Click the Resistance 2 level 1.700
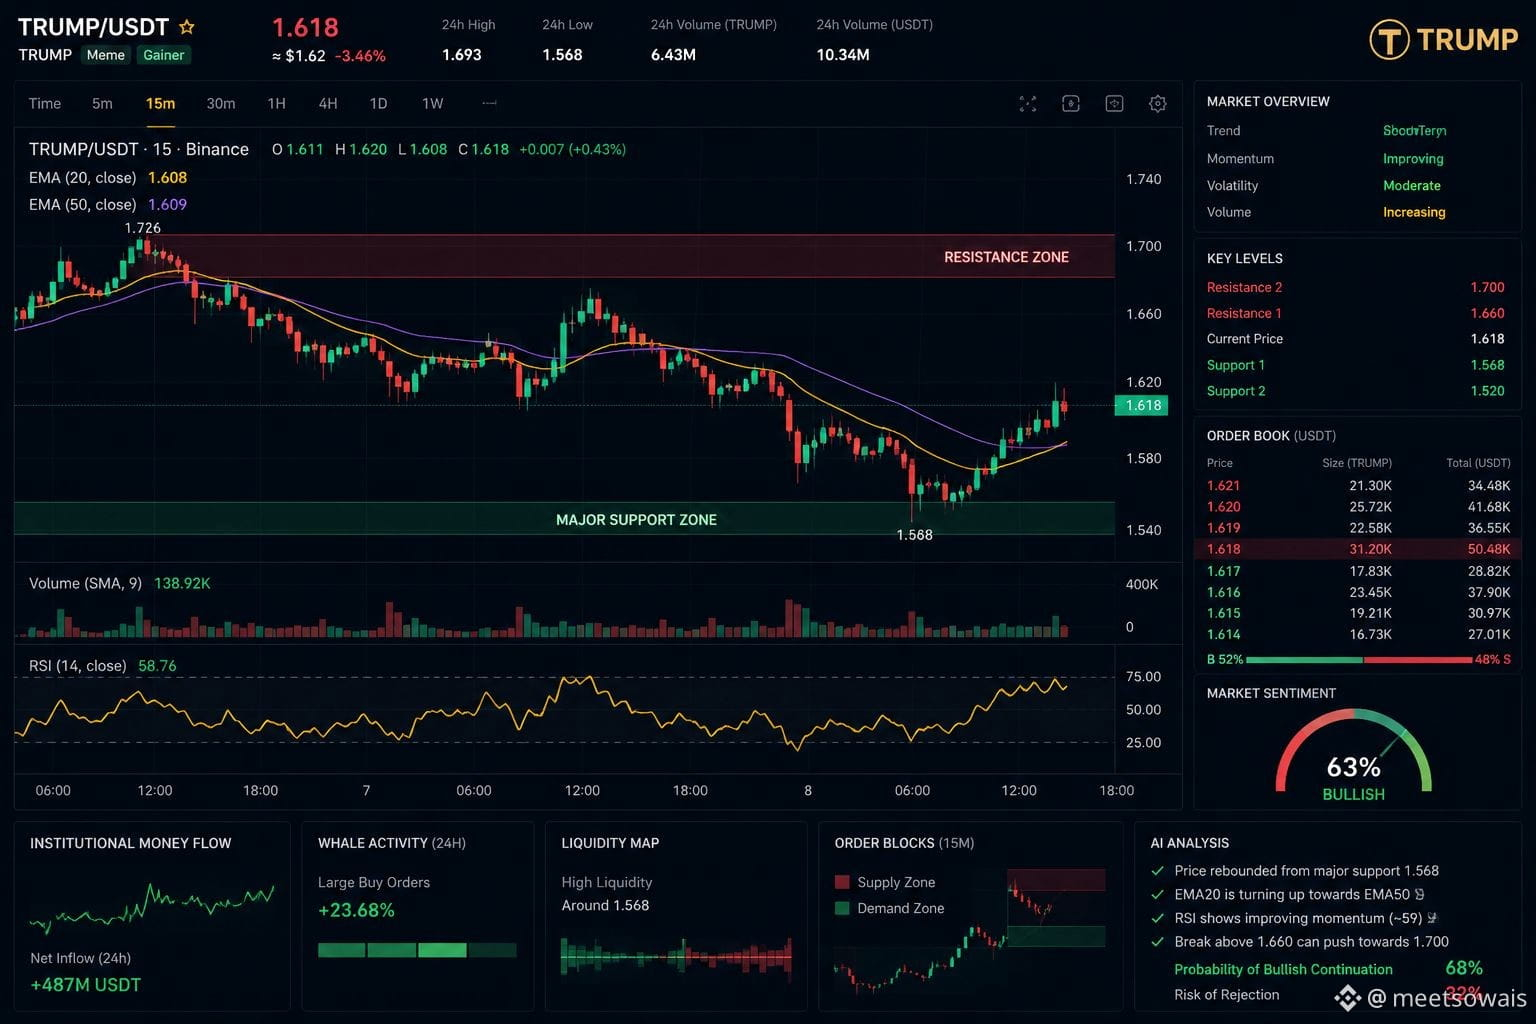 coord(1487,287)
